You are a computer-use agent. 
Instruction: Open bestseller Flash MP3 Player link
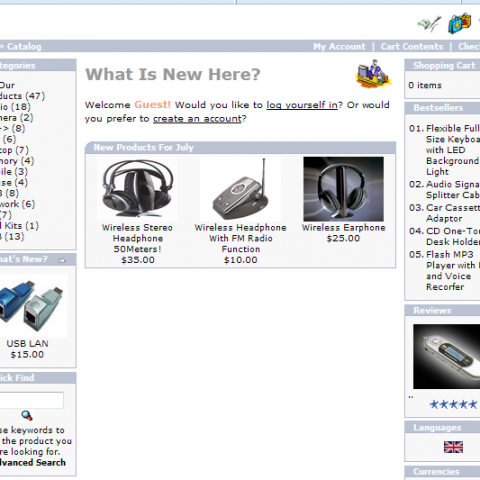[453, 271]
